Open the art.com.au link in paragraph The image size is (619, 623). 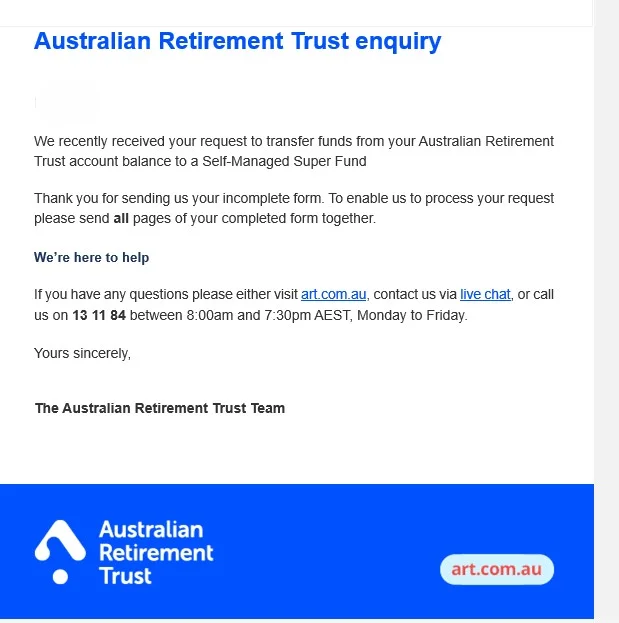tap(333, 294)
